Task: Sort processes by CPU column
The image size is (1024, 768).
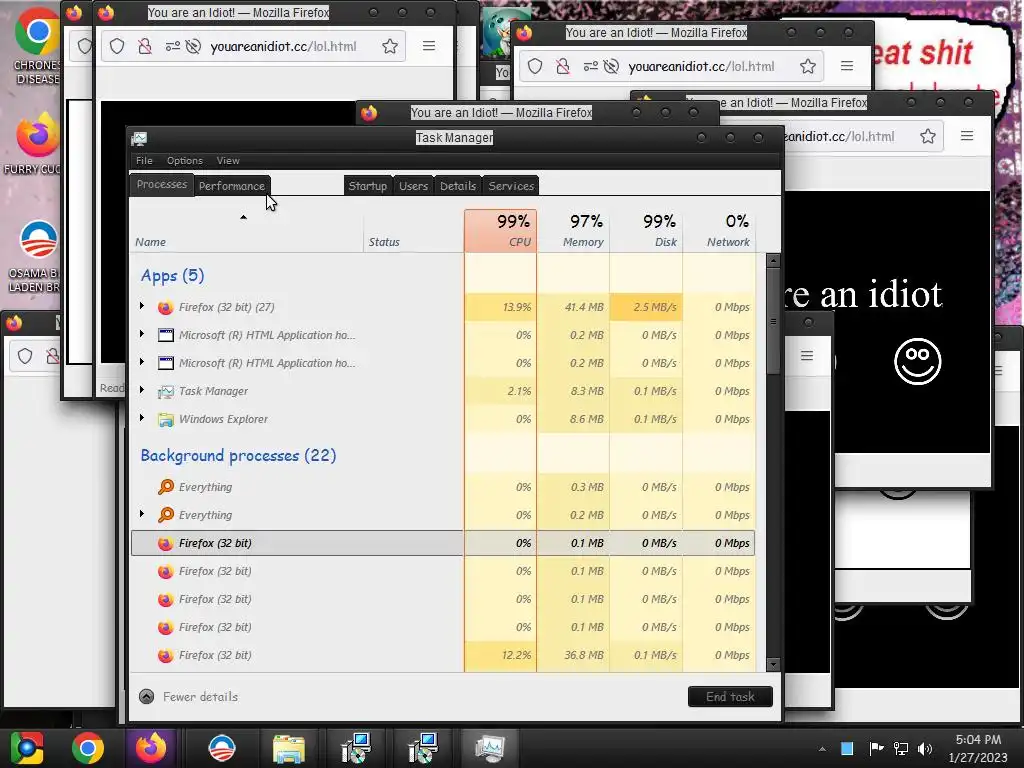Action: pyautogui.click(x=500, y=231)
